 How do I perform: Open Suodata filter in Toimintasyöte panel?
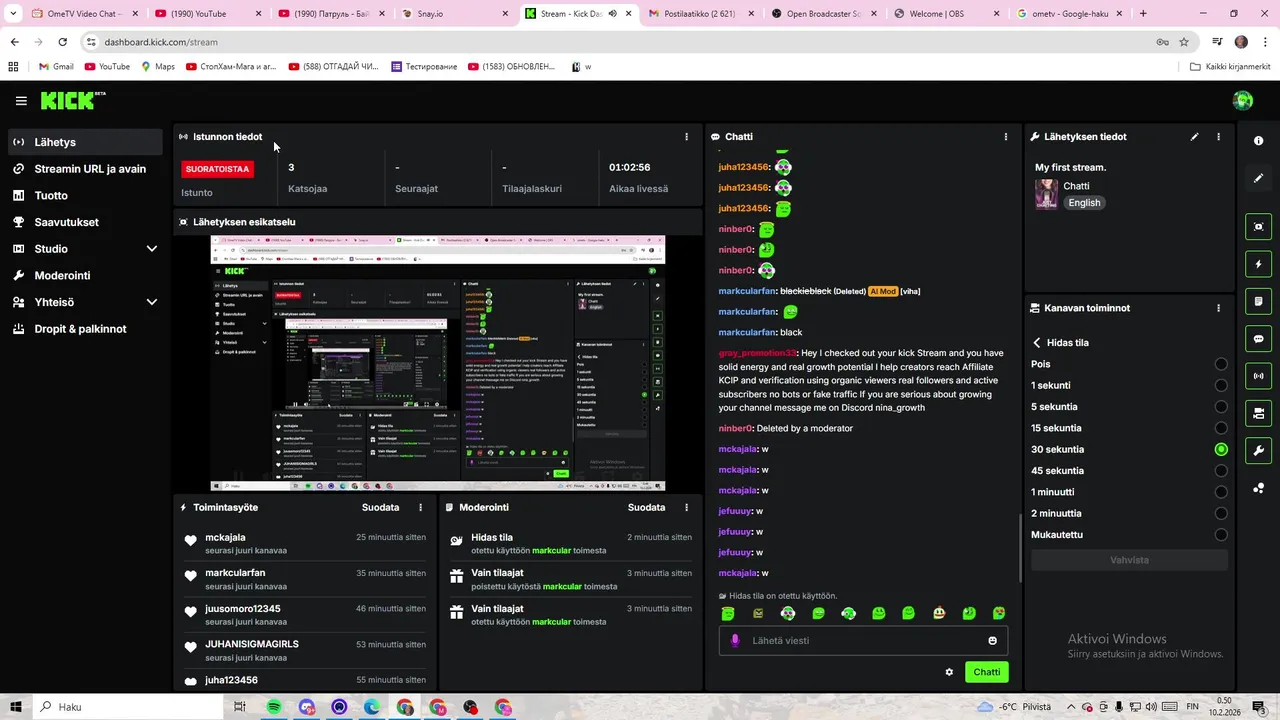380,507
